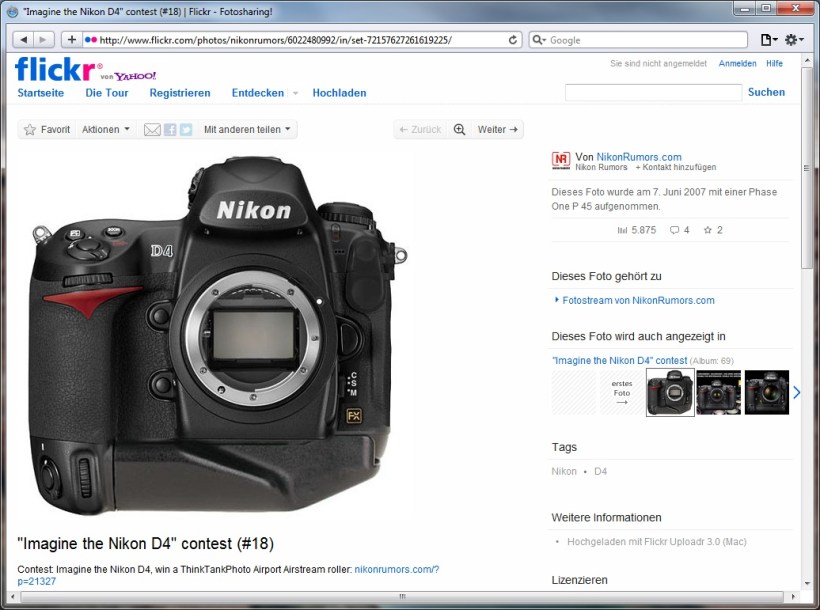This screenshot has width=820, height=610.
Task: Open comments via speech bubble icon
Action: [676, 229]
